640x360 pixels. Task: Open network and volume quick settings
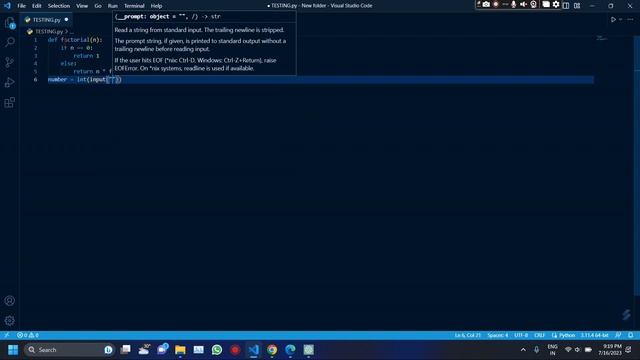[x=578, y=350]
